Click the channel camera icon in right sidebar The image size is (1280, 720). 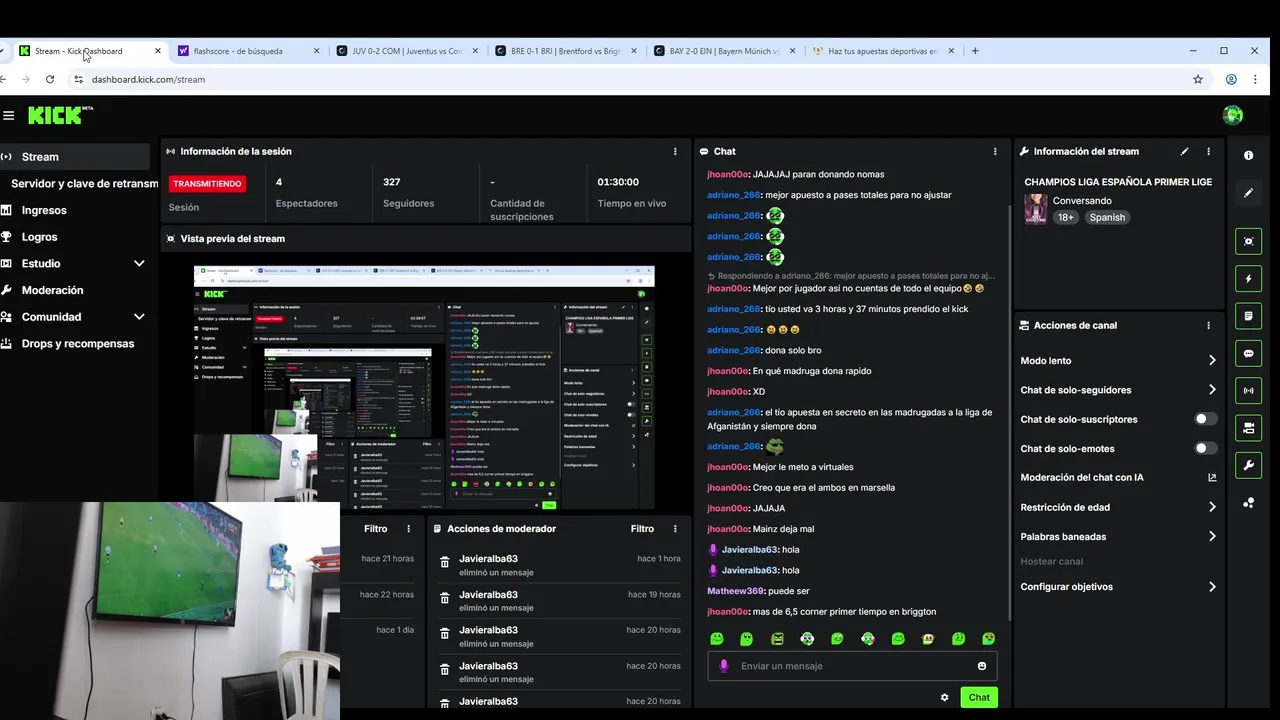point(1248,428)
